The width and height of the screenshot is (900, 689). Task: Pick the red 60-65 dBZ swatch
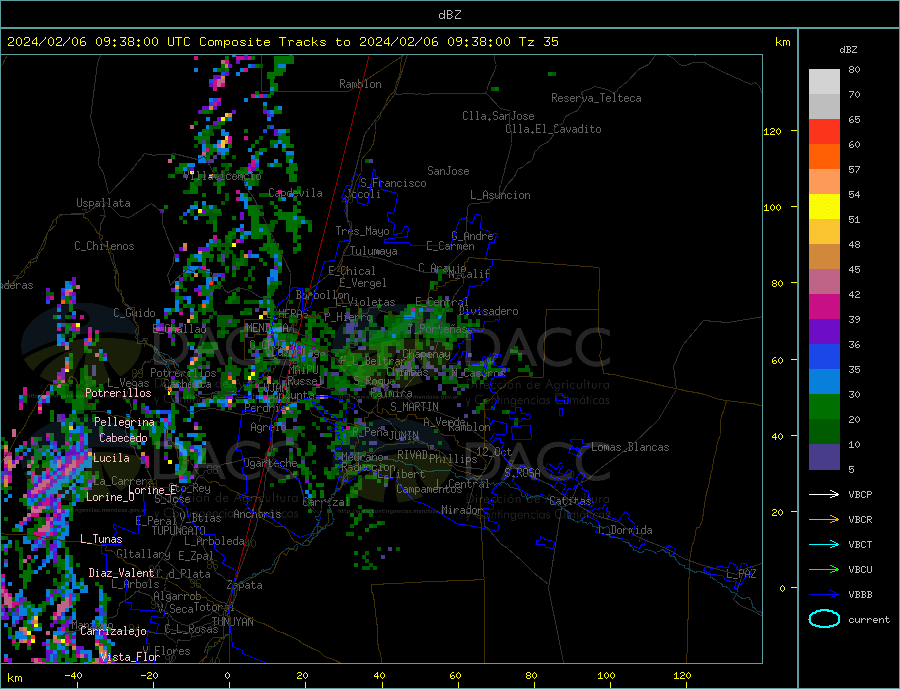[x=824, y=132]
